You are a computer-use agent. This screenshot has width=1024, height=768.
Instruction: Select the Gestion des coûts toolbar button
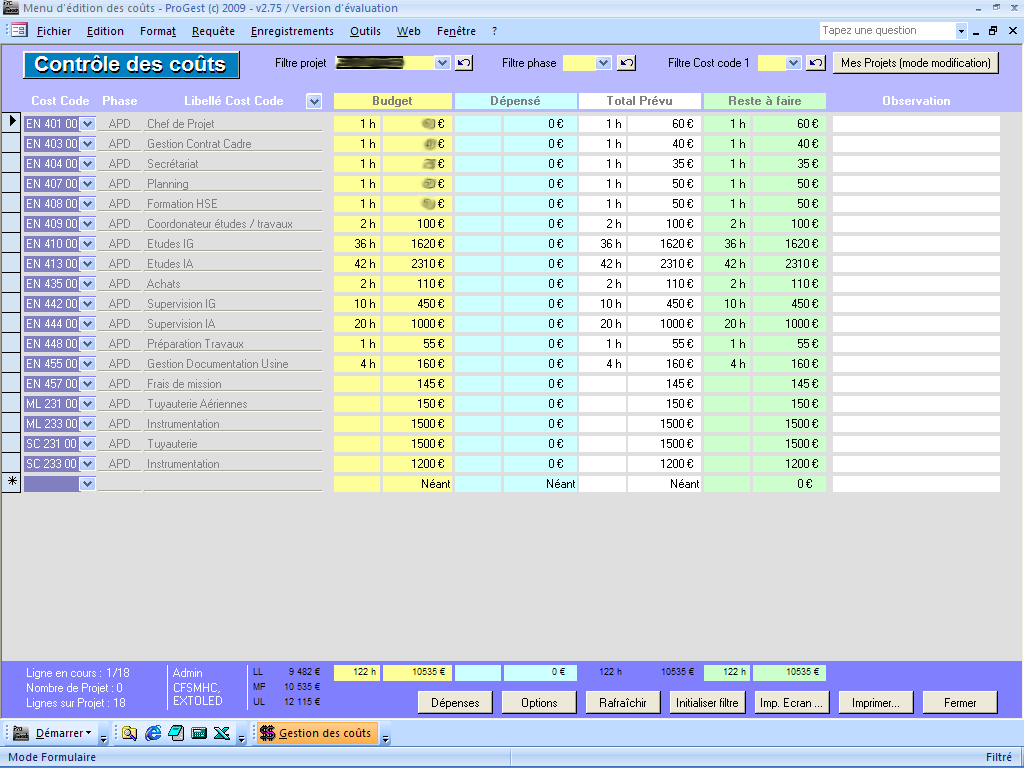coord(317,733)
